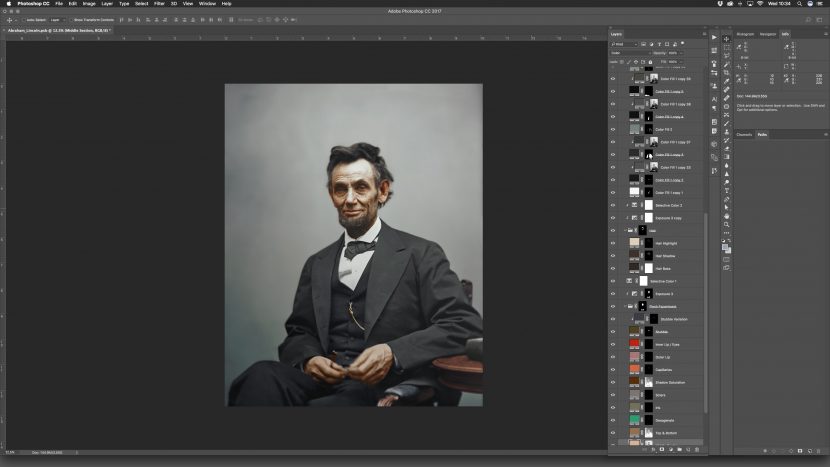The width and height of the screenshot is (830, 467).
Task: Open the Image menu
Action: [89, 4]
